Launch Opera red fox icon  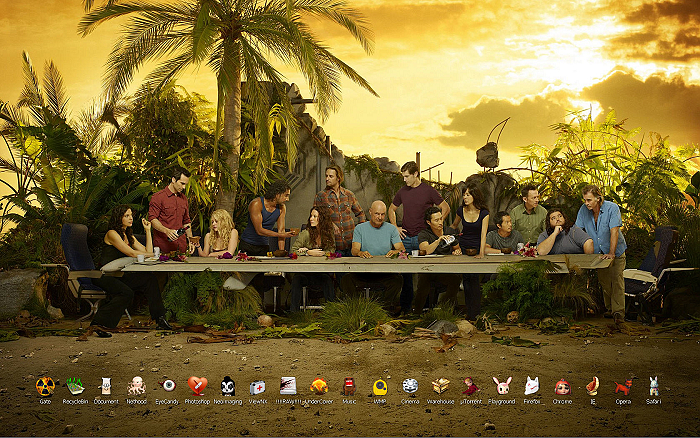pos(623,386)
